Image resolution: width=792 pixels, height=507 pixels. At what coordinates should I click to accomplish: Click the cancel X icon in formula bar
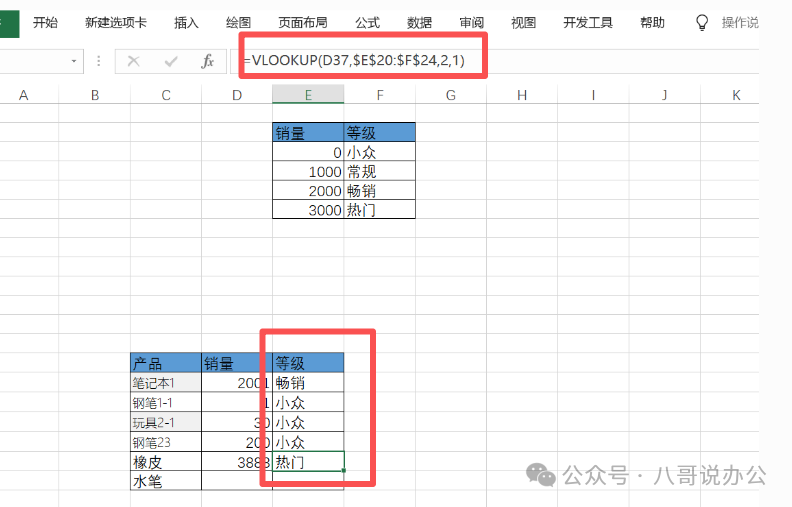[133, 62]
